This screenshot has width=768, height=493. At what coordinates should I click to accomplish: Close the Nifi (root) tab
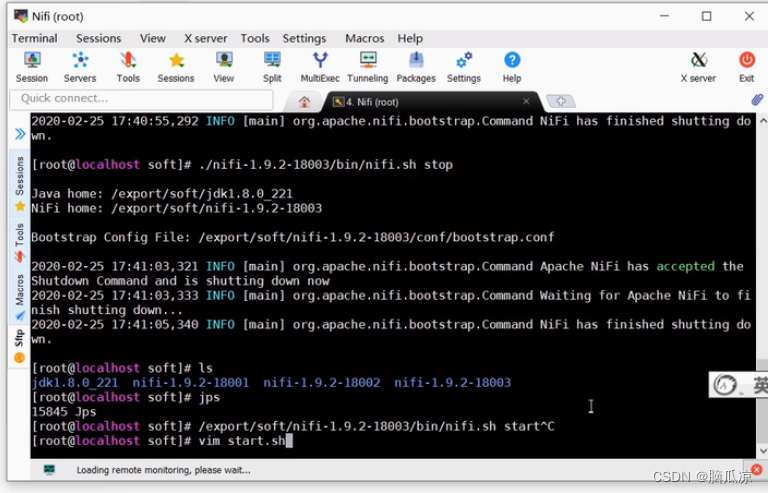point(526,101)
